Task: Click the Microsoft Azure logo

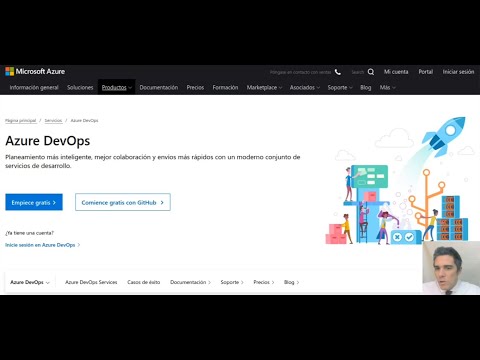Action: point(35,71)
